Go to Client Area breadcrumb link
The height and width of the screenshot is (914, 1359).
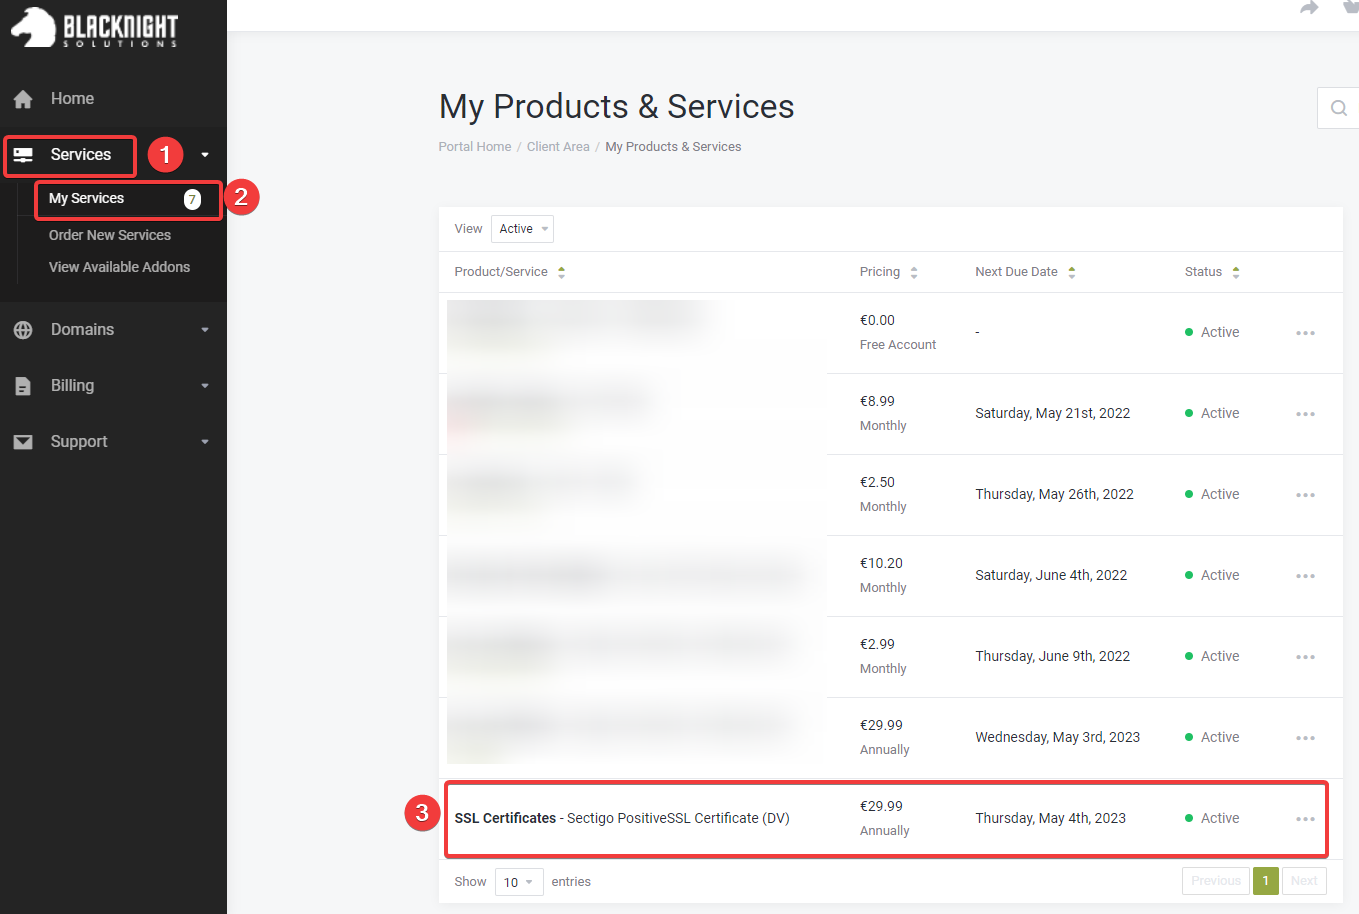click(558, 147)
